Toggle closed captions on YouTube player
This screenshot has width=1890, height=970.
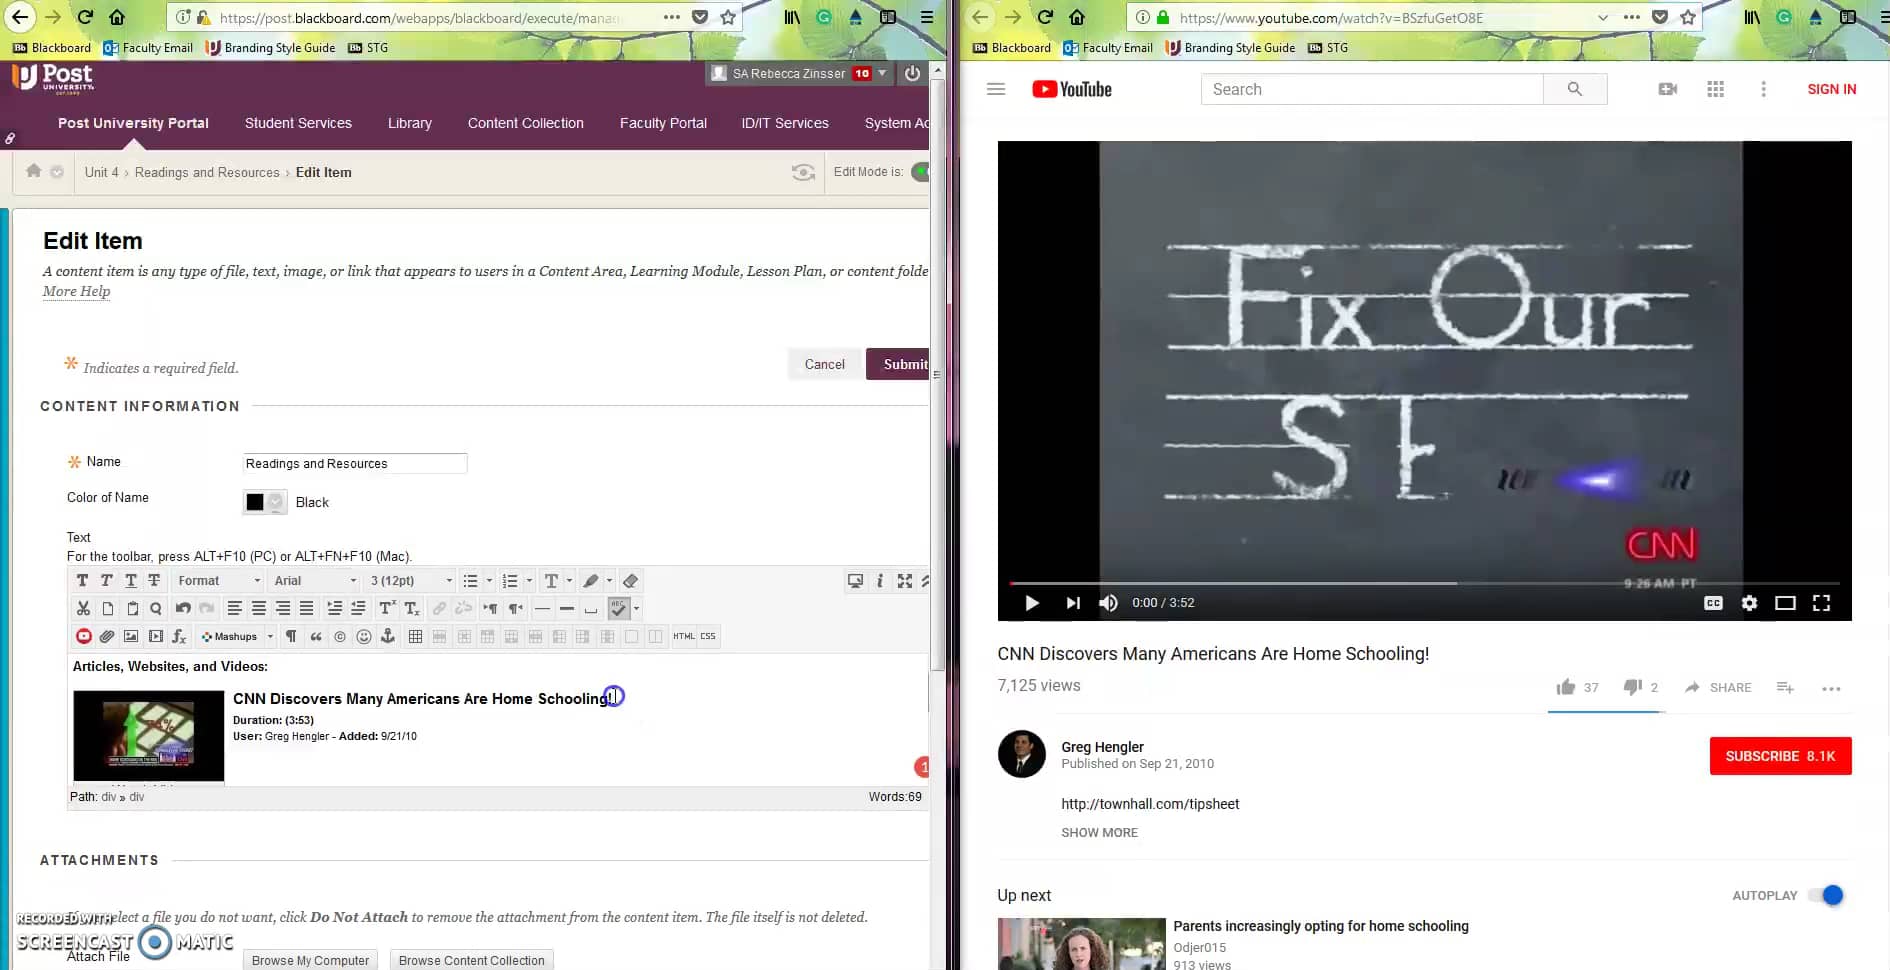tap(1713, 603)
